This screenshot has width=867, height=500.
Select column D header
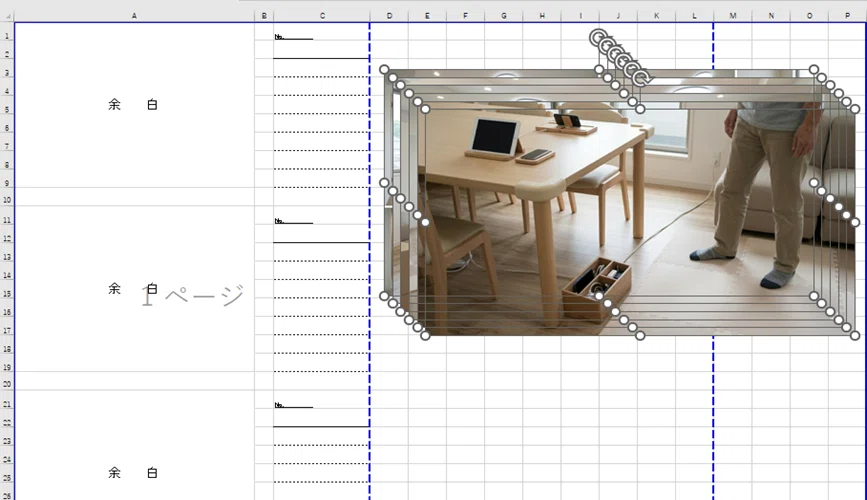pos(389,16)
